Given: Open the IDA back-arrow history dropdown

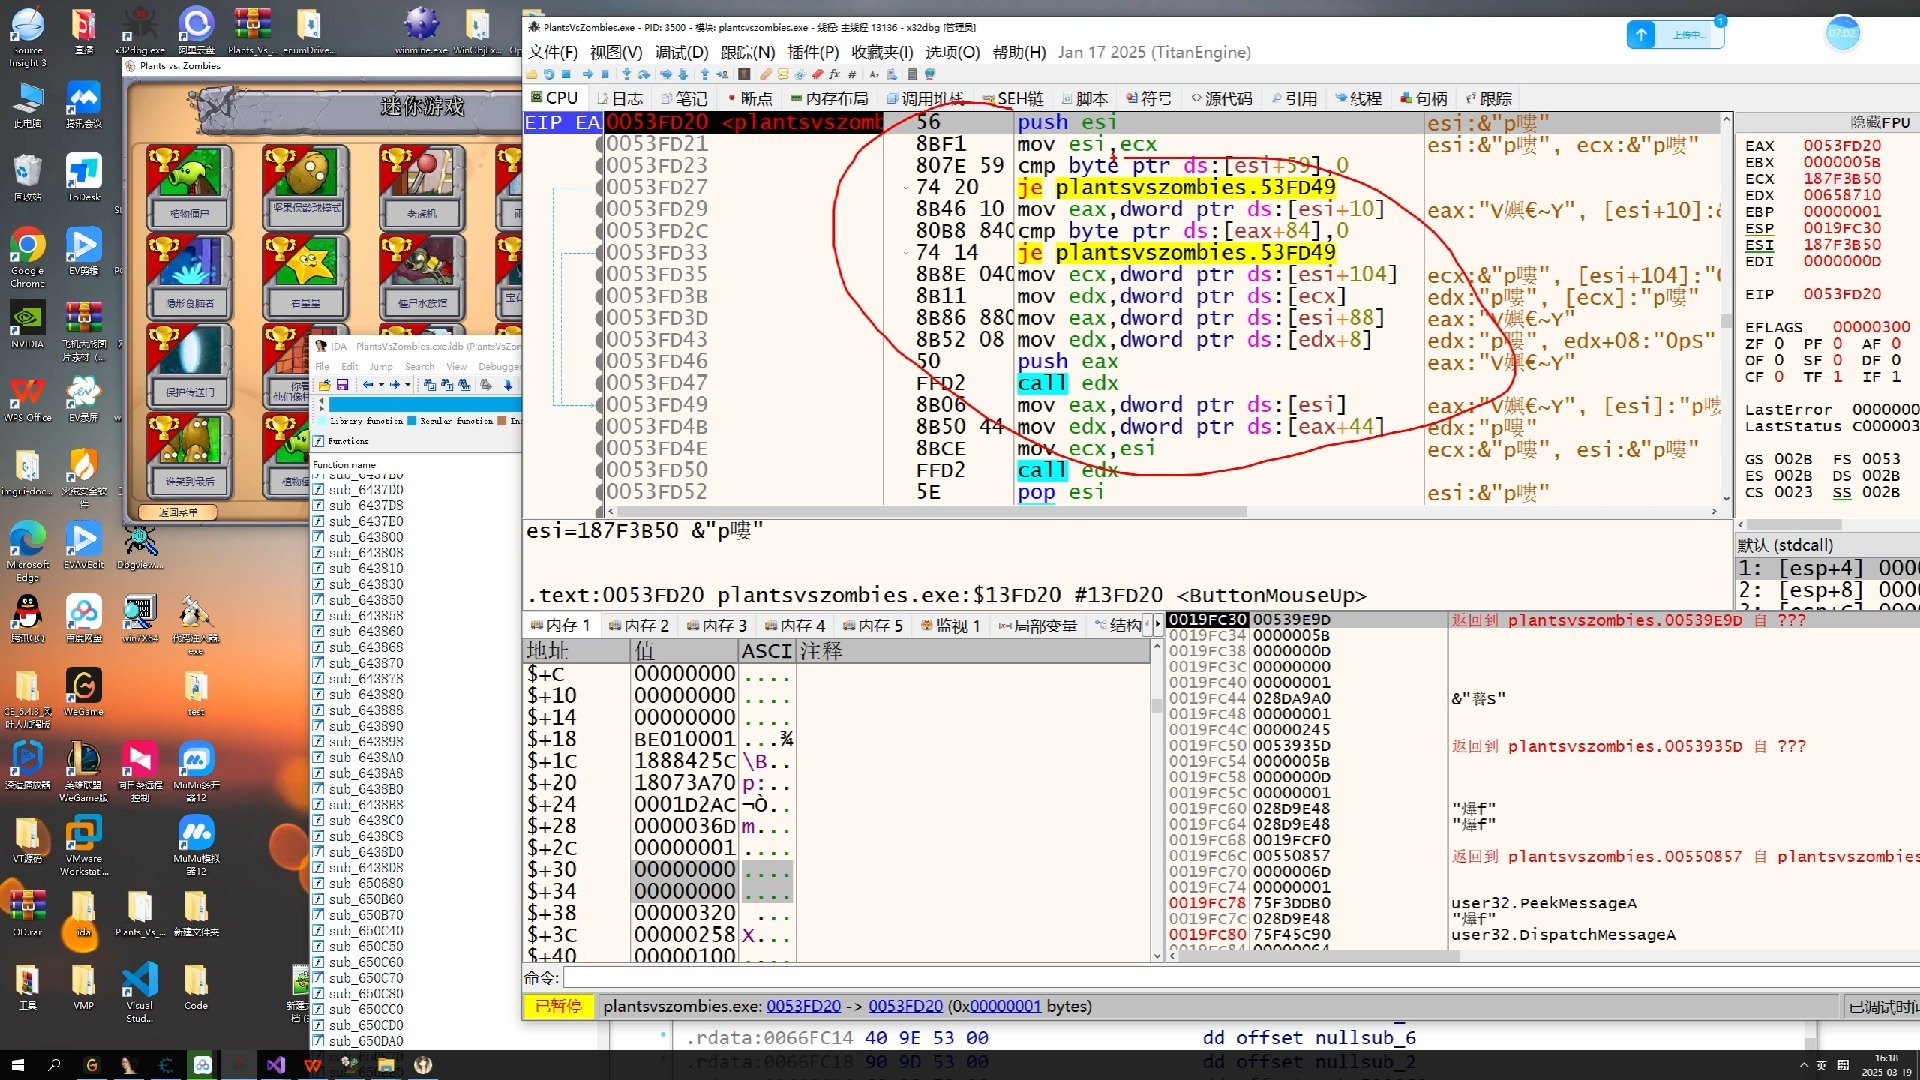Looking at the screenshot, I should coord(381,385).
